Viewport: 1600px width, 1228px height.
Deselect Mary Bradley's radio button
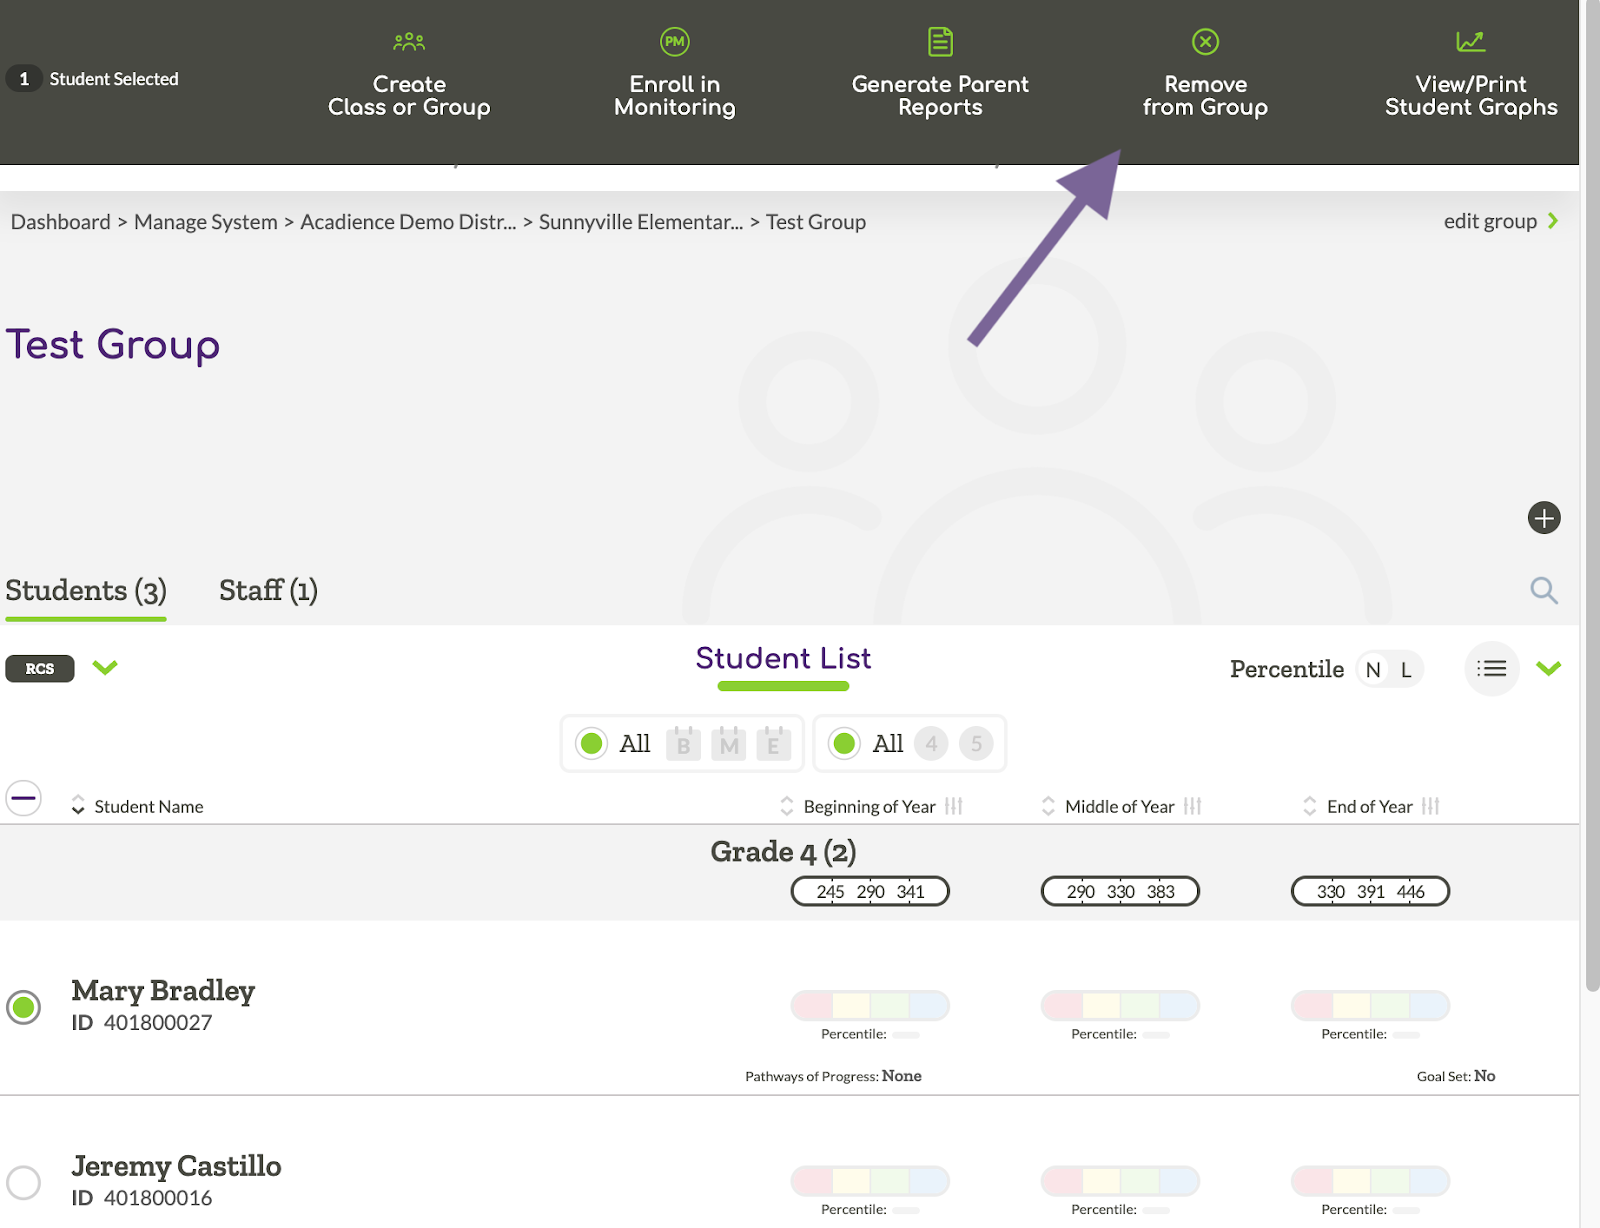pyautogui.click(x=24, y=1007)
